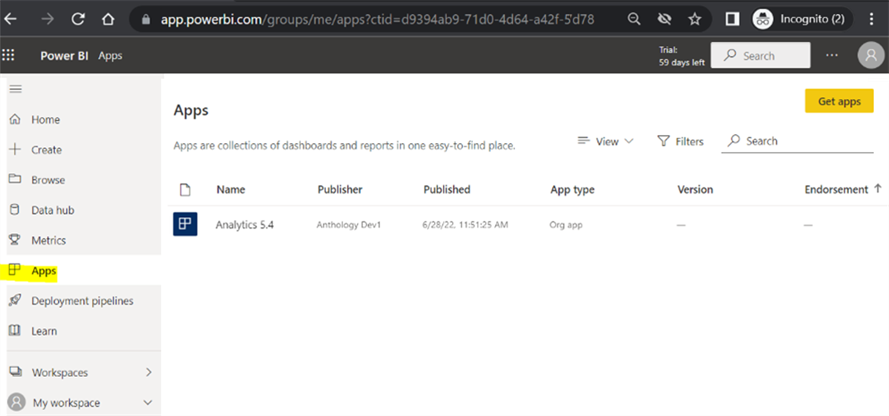The image size is (889, 416).
Task: Click the Trial 59 days left notice
Action: (681, 56)
